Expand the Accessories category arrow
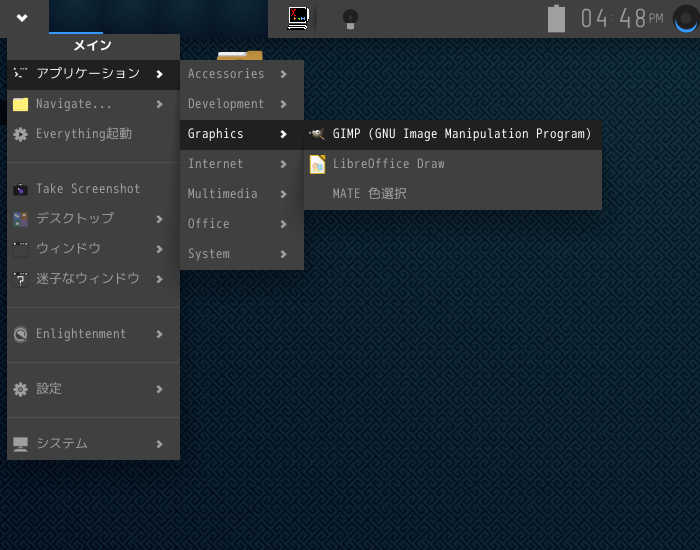 click(283, 74)
